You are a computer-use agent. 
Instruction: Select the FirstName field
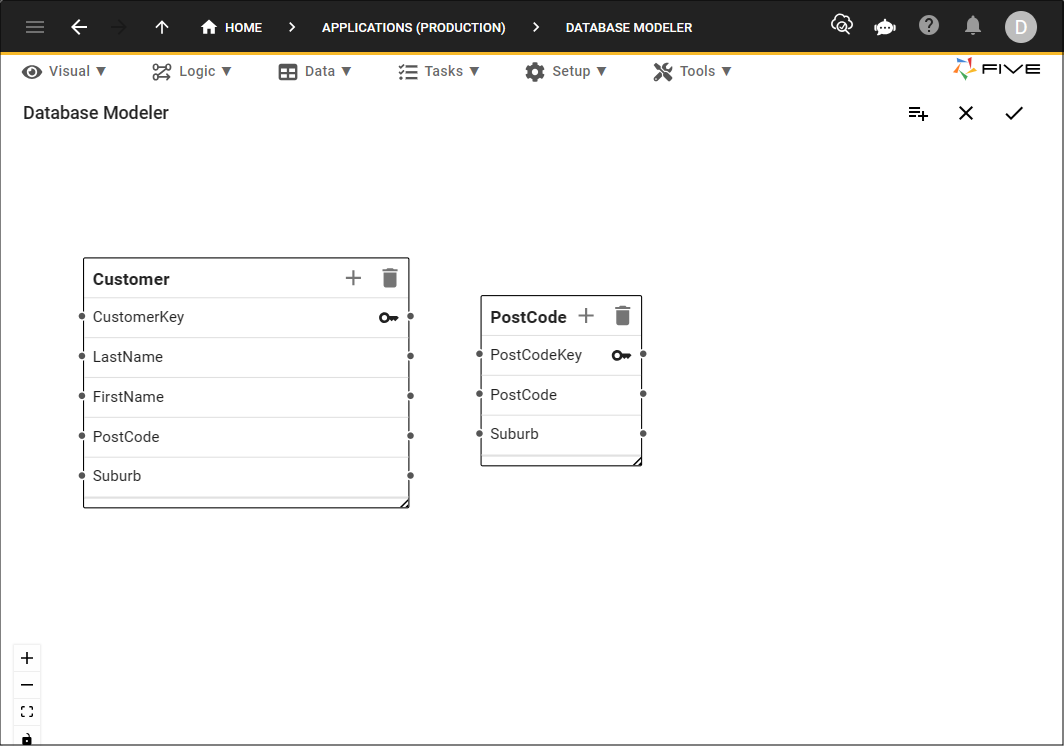(246, 397)
